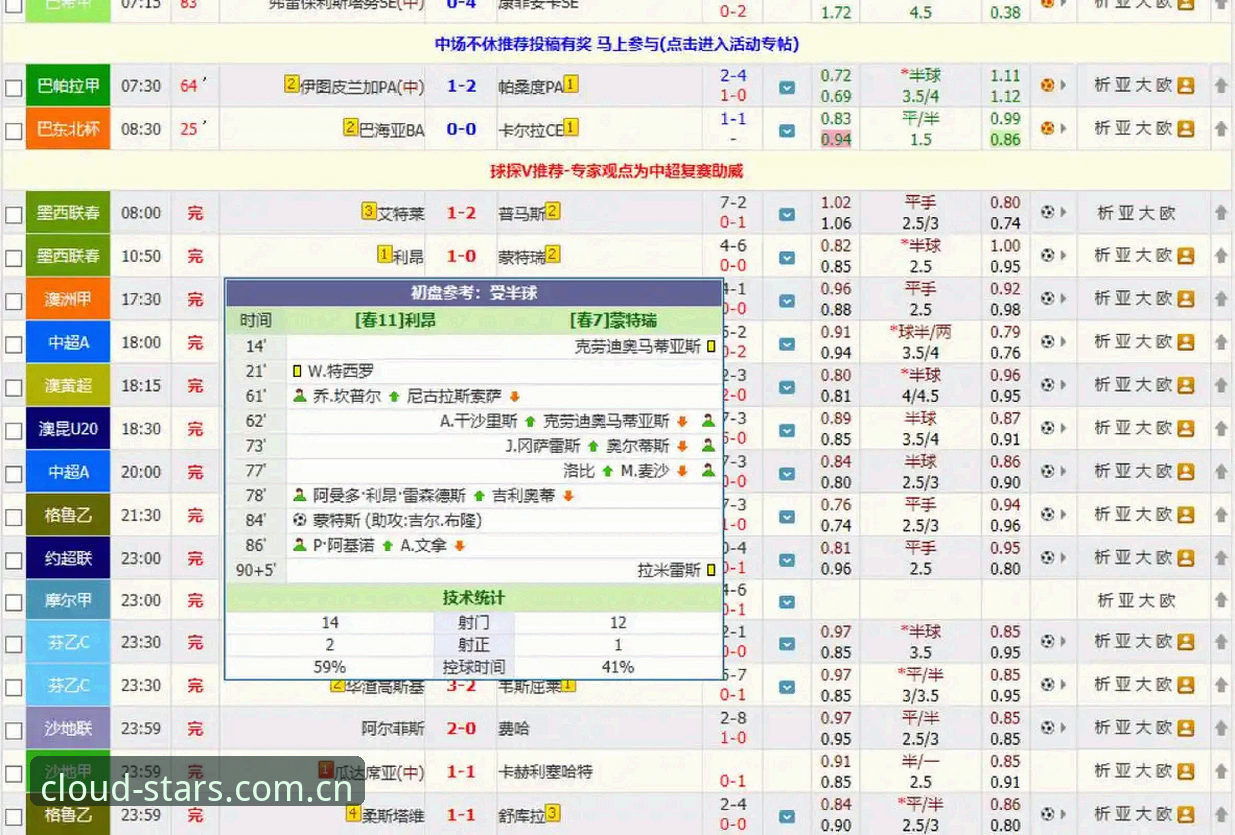Image resolution: width=1235 pixels, height=835 pixels.
Task: Pin 巴东北杯 match with its up arrow
Action: pyautogui.click(x=1221, y=130)
